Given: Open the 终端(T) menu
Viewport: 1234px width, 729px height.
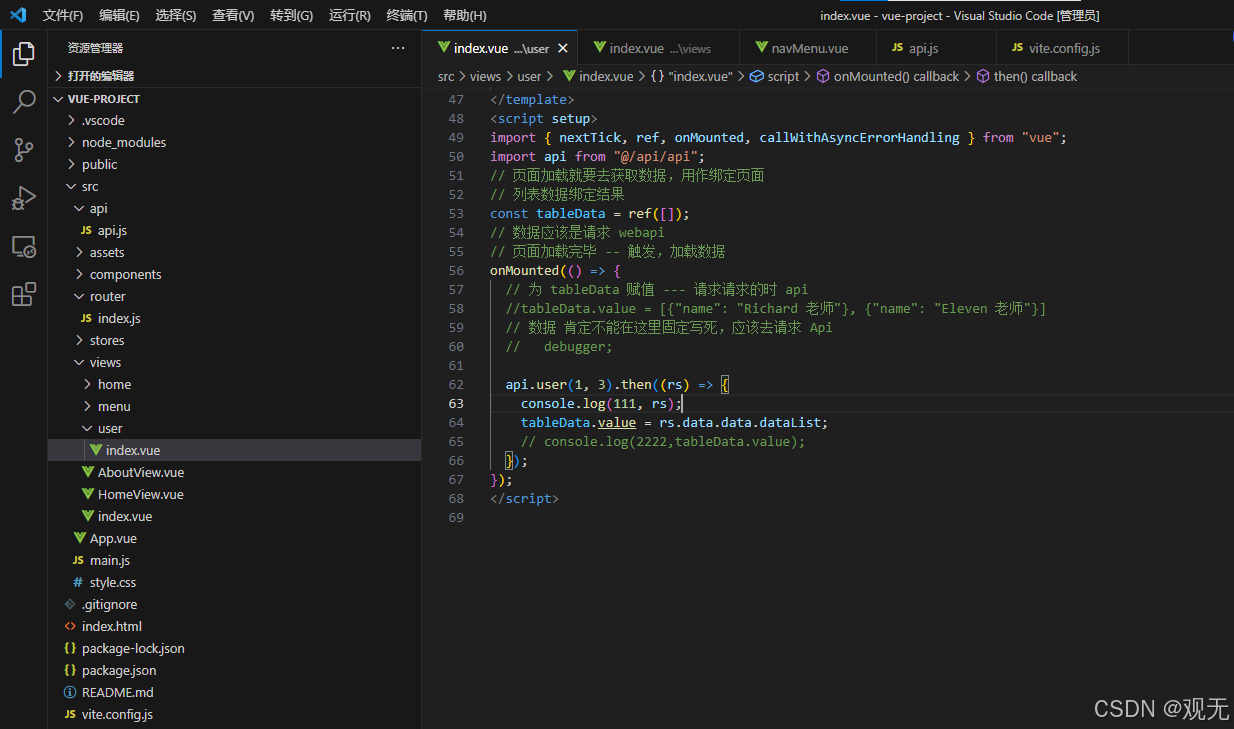Looking at the screenshot, I should pos(406,15).
